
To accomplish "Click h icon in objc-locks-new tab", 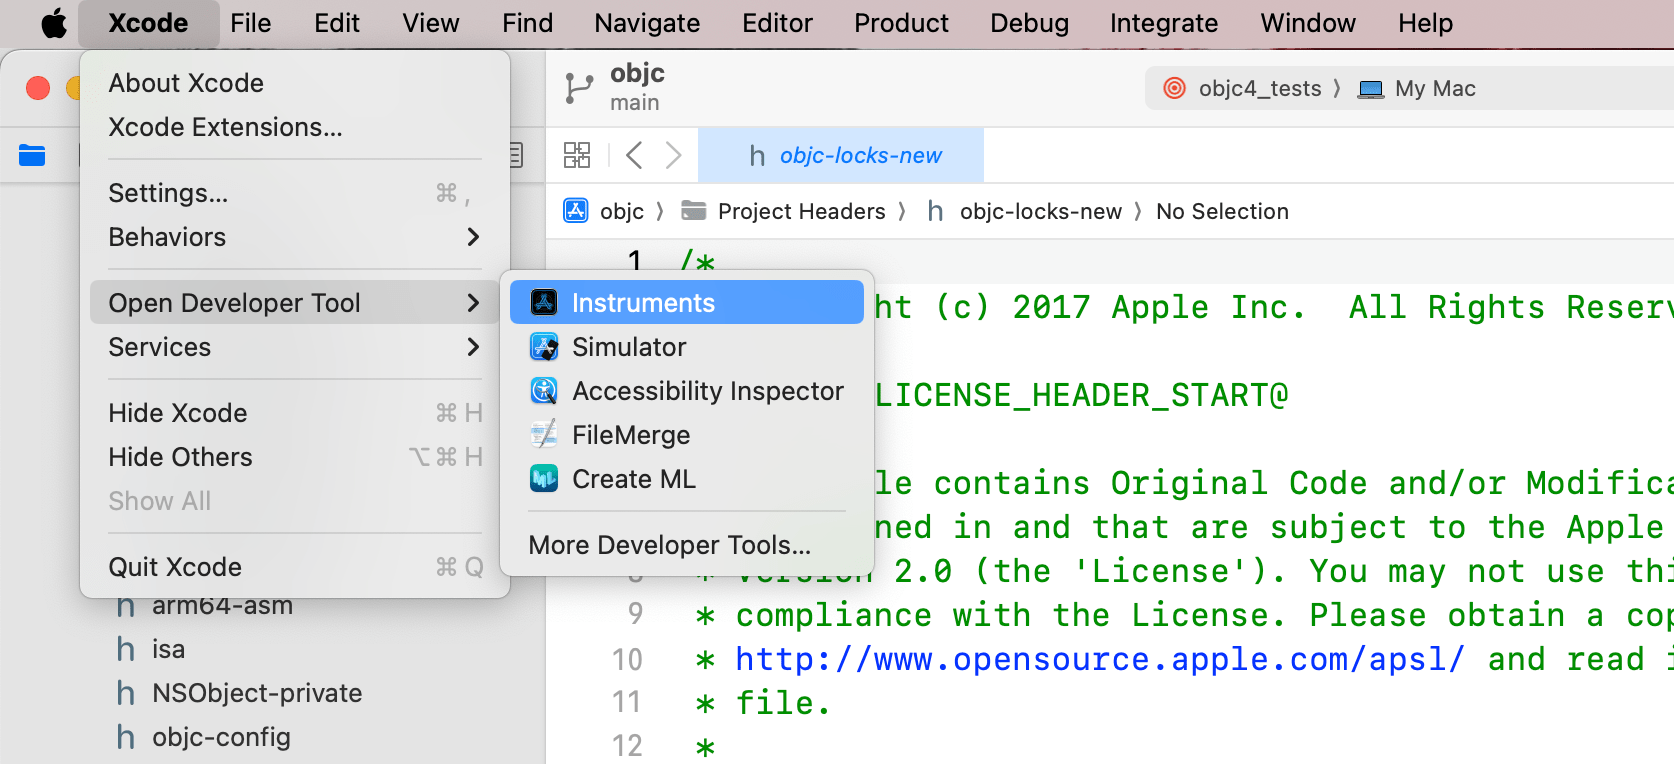I will point(757,156).
